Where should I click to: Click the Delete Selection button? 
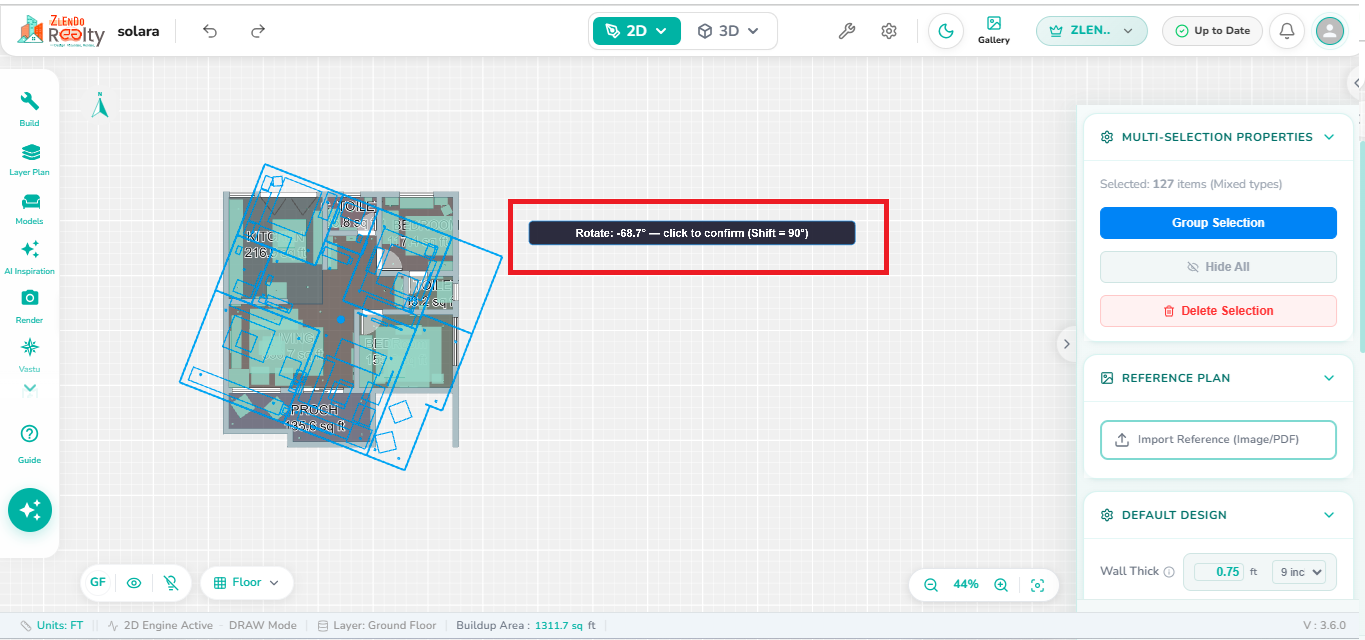1218,311
